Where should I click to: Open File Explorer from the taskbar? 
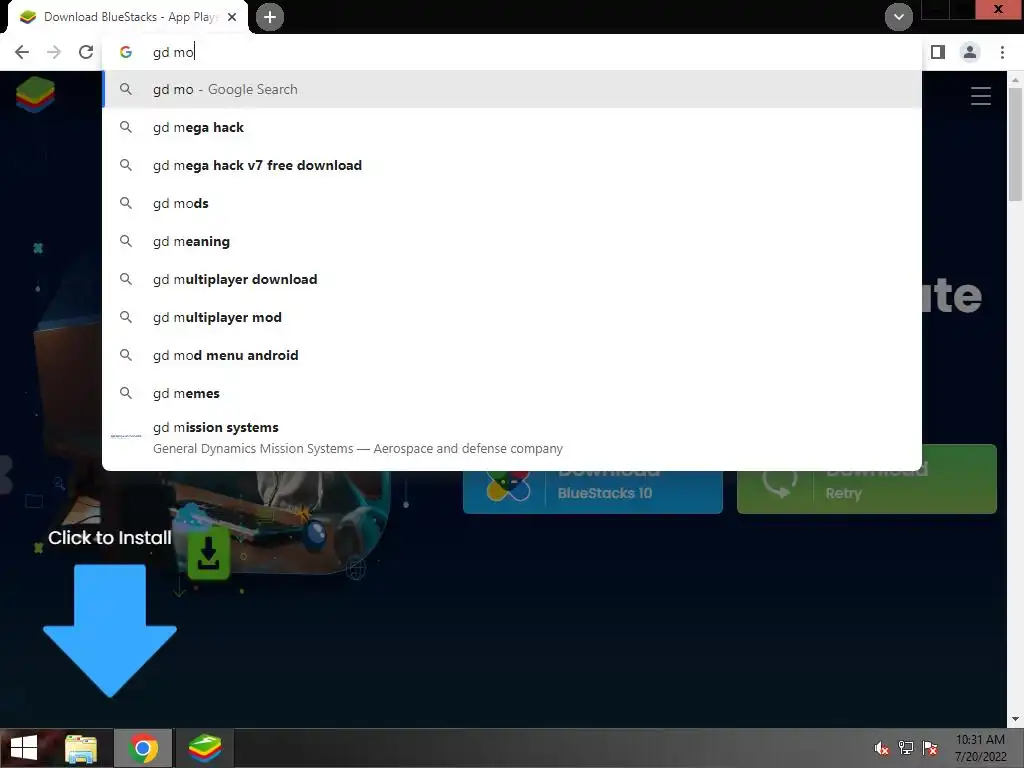[81, 748]
